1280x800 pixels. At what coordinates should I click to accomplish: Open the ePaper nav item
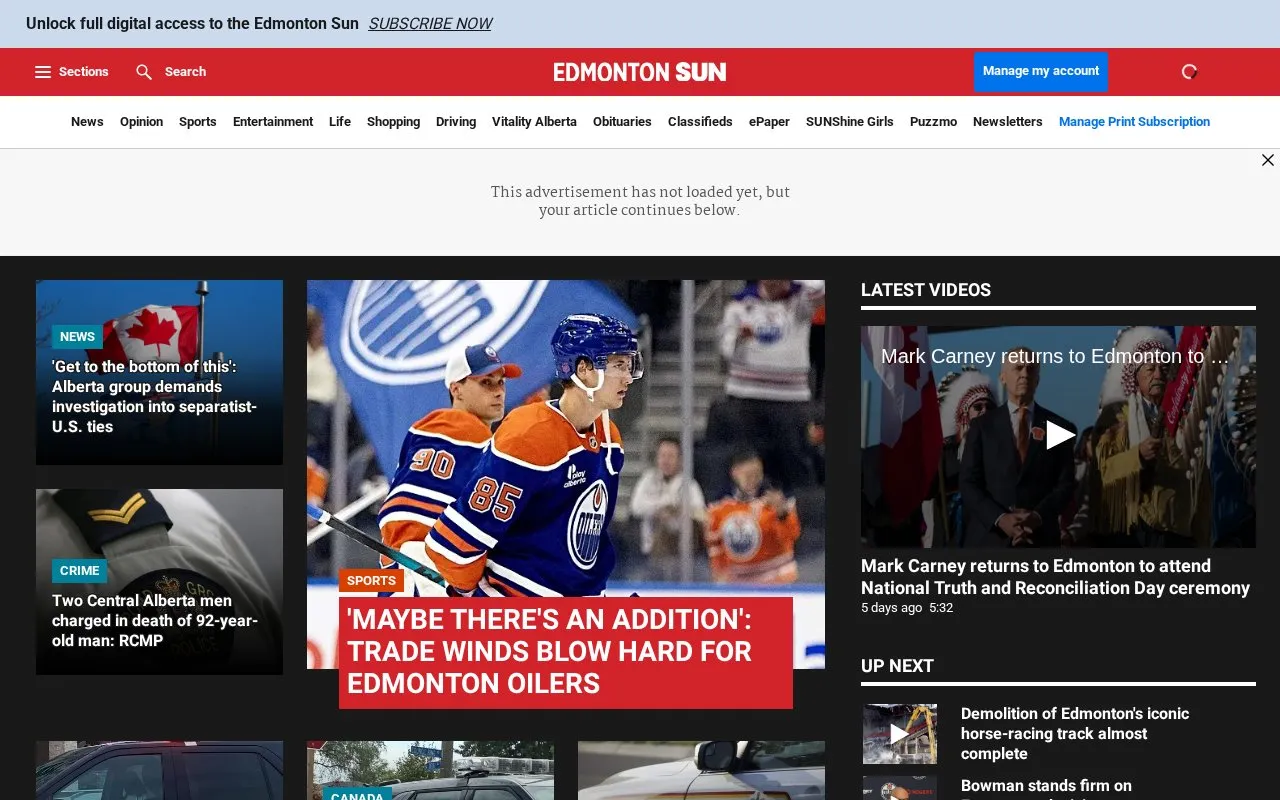[x=769, y=122]
